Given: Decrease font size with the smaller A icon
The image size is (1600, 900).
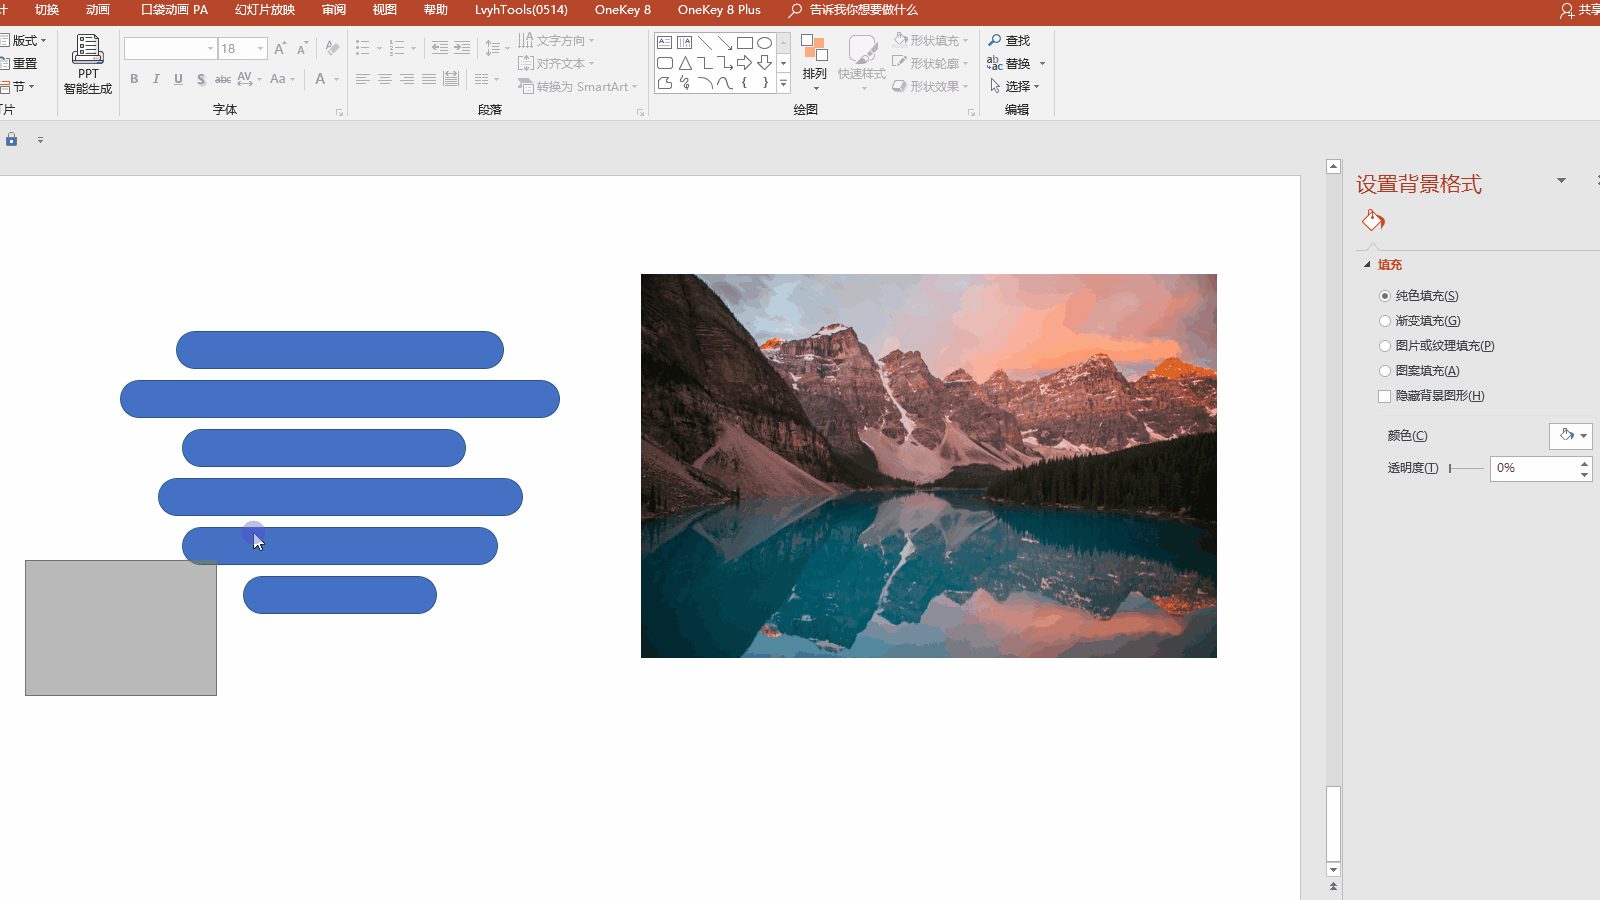Looking at the screenshot, I should pos(302,48).
